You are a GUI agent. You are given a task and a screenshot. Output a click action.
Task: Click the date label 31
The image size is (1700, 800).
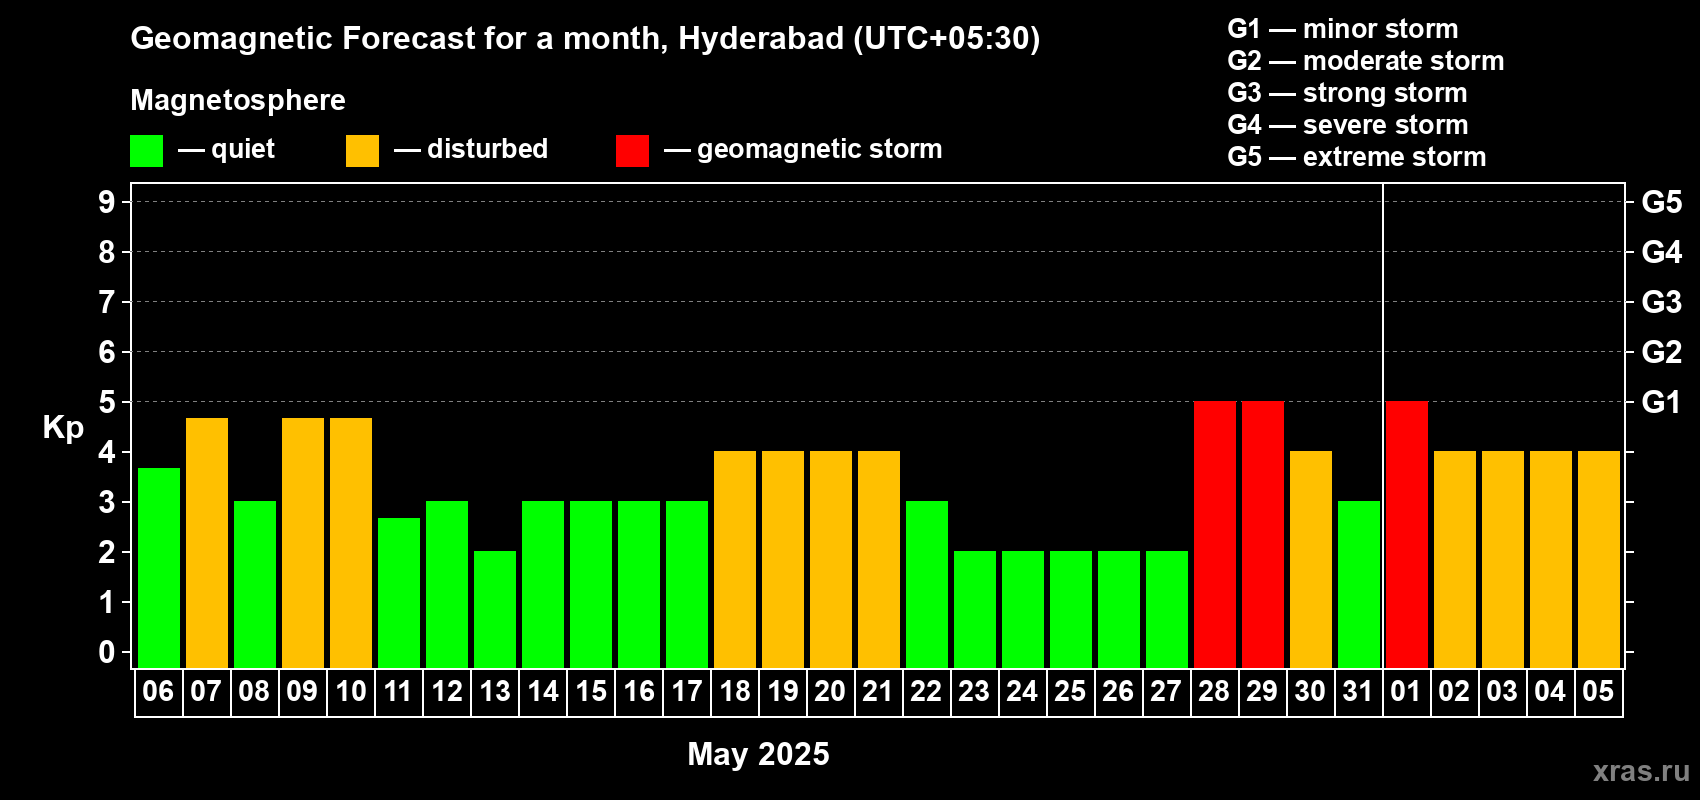pos(1358,691)
